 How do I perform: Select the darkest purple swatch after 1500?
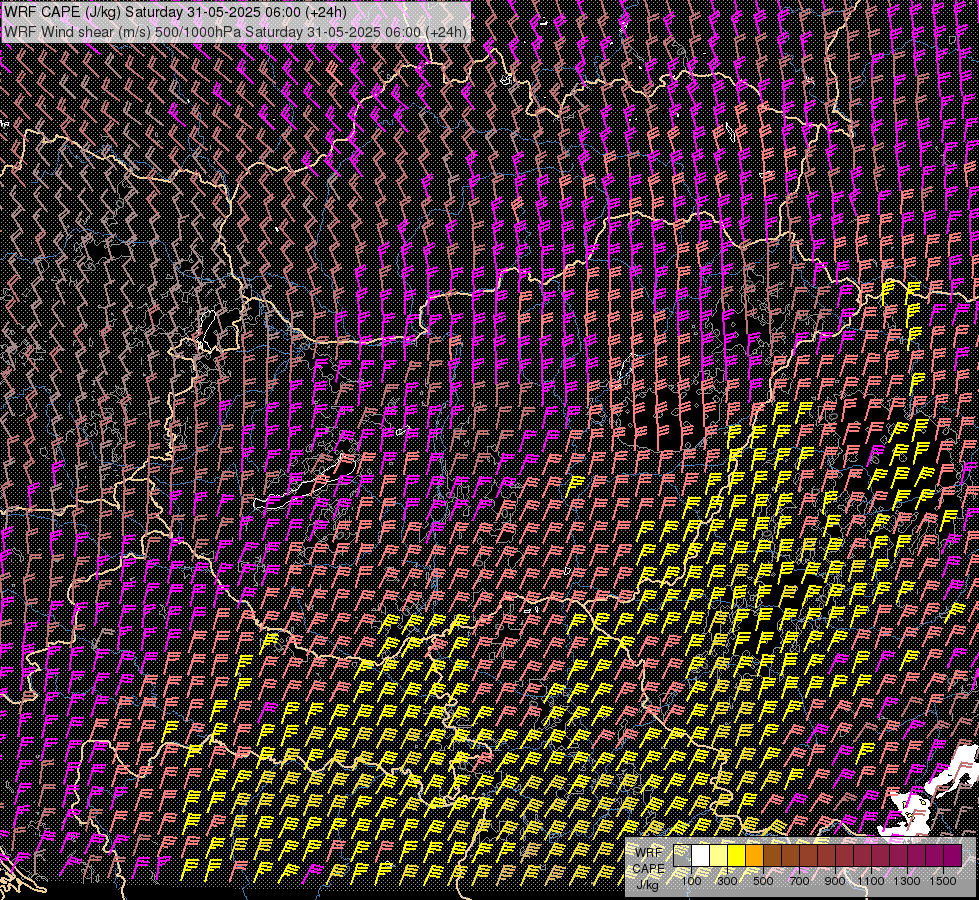tap(953, 855)
